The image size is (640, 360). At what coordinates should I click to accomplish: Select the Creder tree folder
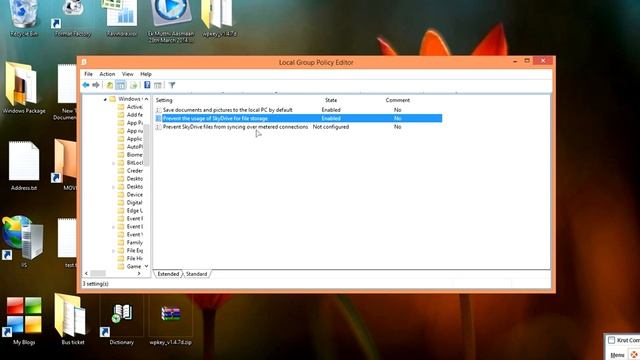coord(130,171)
